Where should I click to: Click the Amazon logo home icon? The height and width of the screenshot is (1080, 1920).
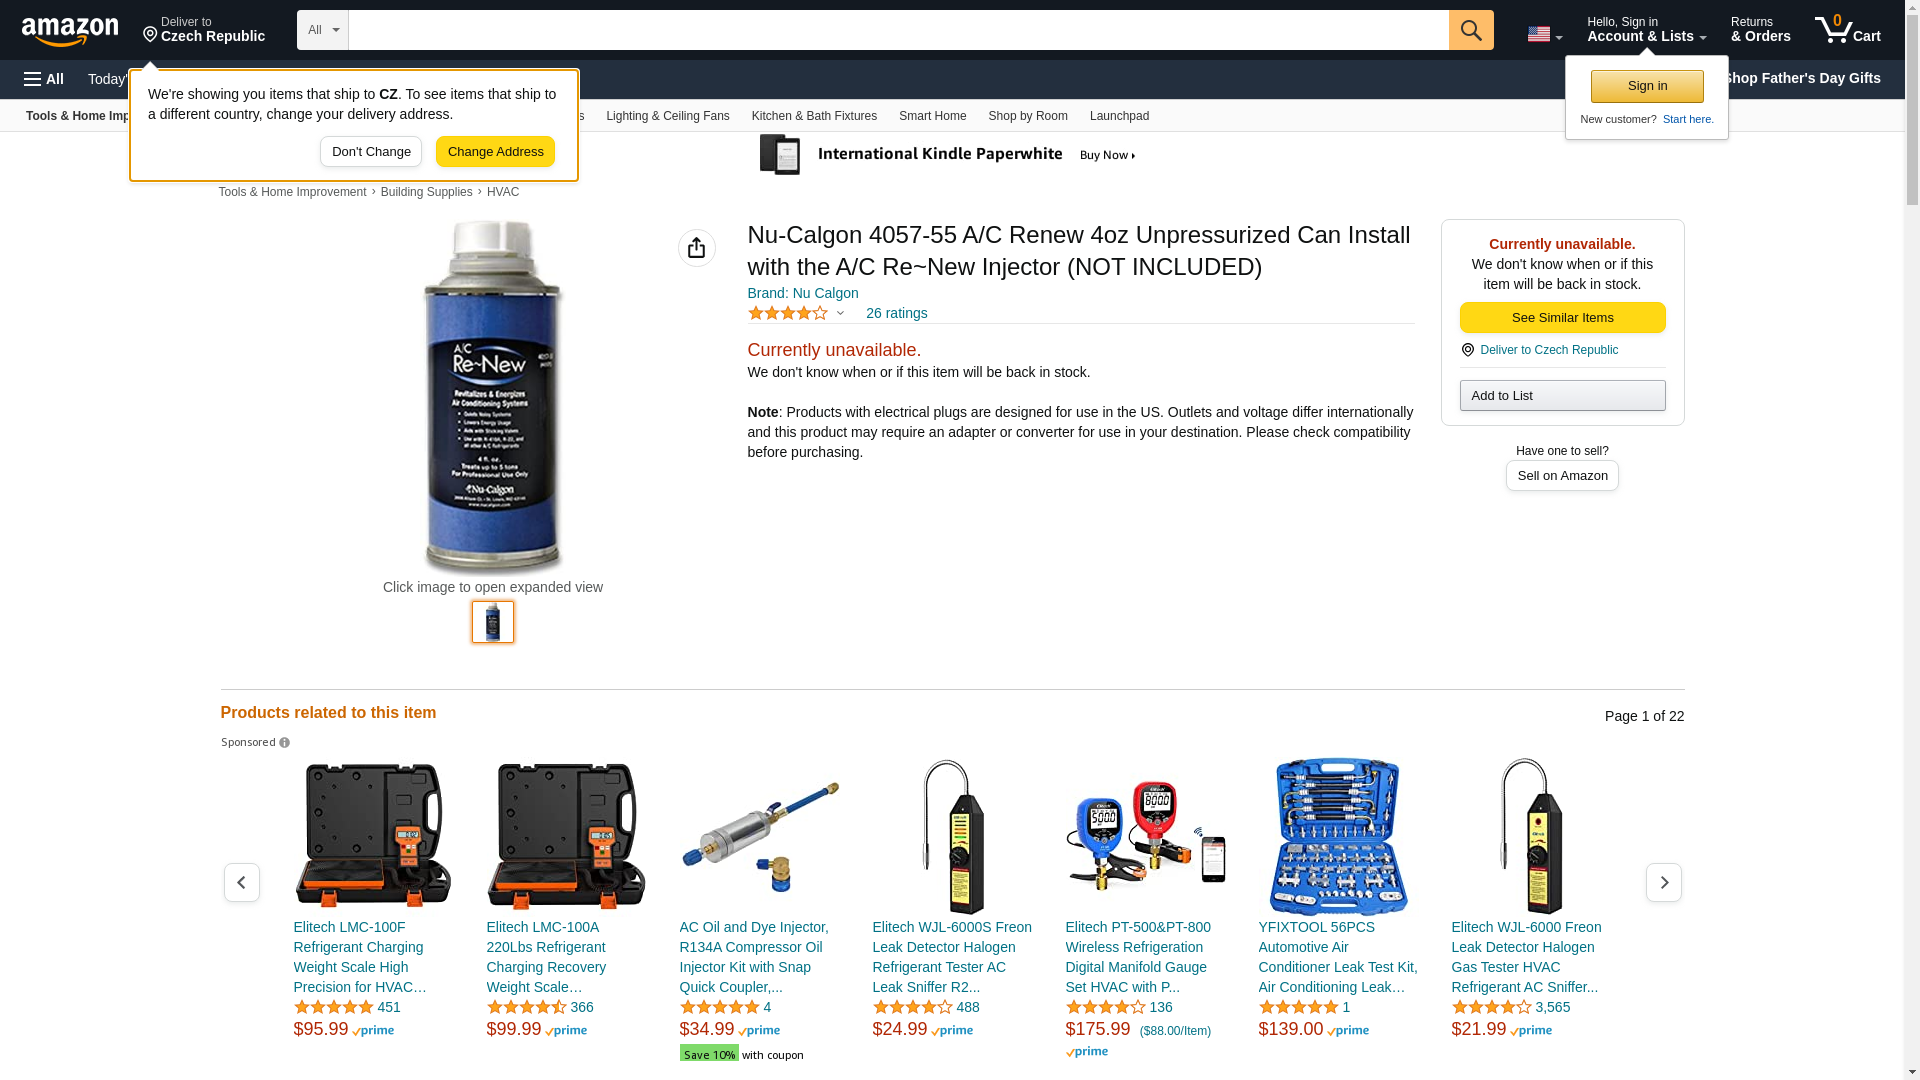pyautogui.click(x=70, y=32)
